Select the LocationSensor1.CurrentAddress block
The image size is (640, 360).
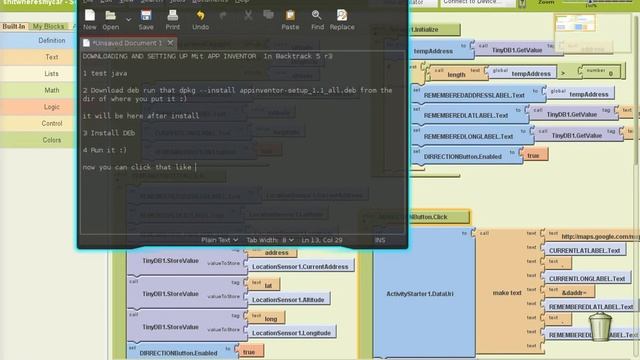point(300,266)
